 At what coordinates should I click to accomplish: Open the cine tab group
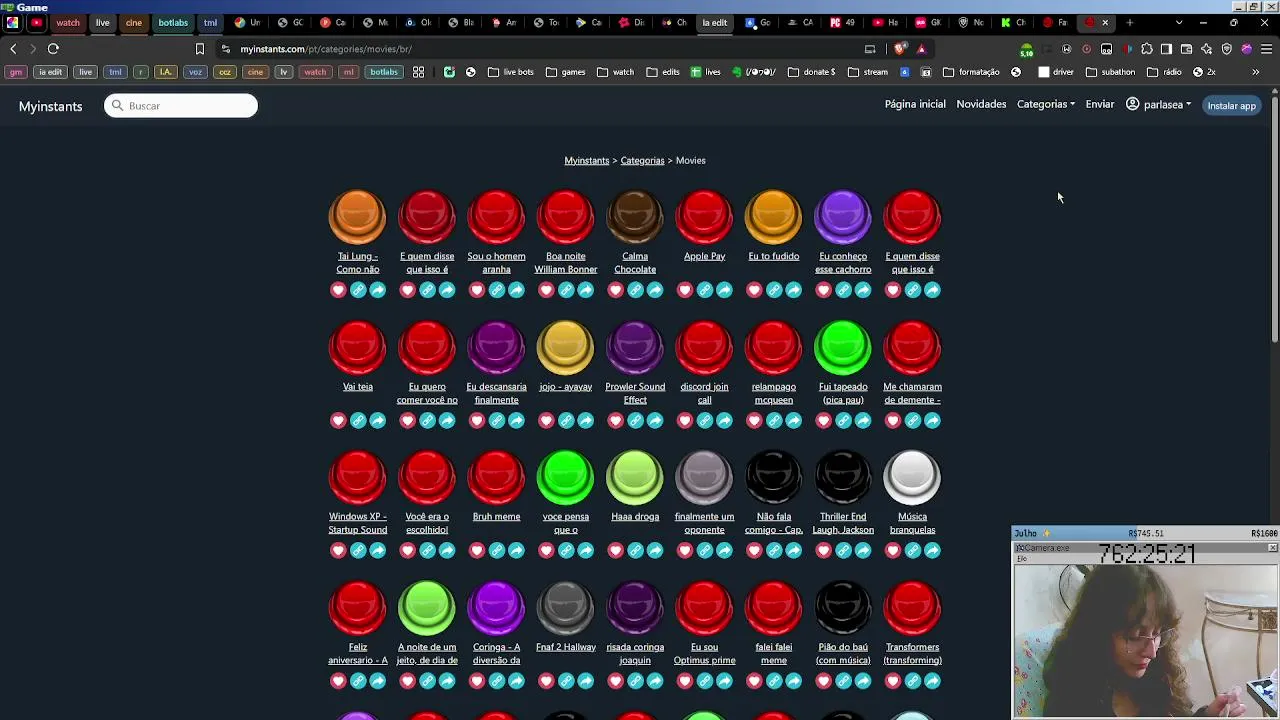pos(134,22)
